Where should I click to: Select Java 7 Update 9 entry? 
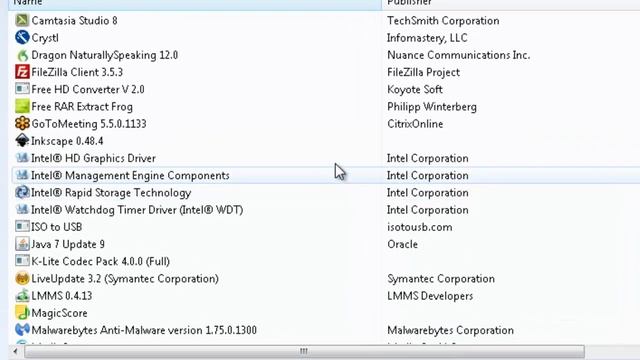coord(68,244)
